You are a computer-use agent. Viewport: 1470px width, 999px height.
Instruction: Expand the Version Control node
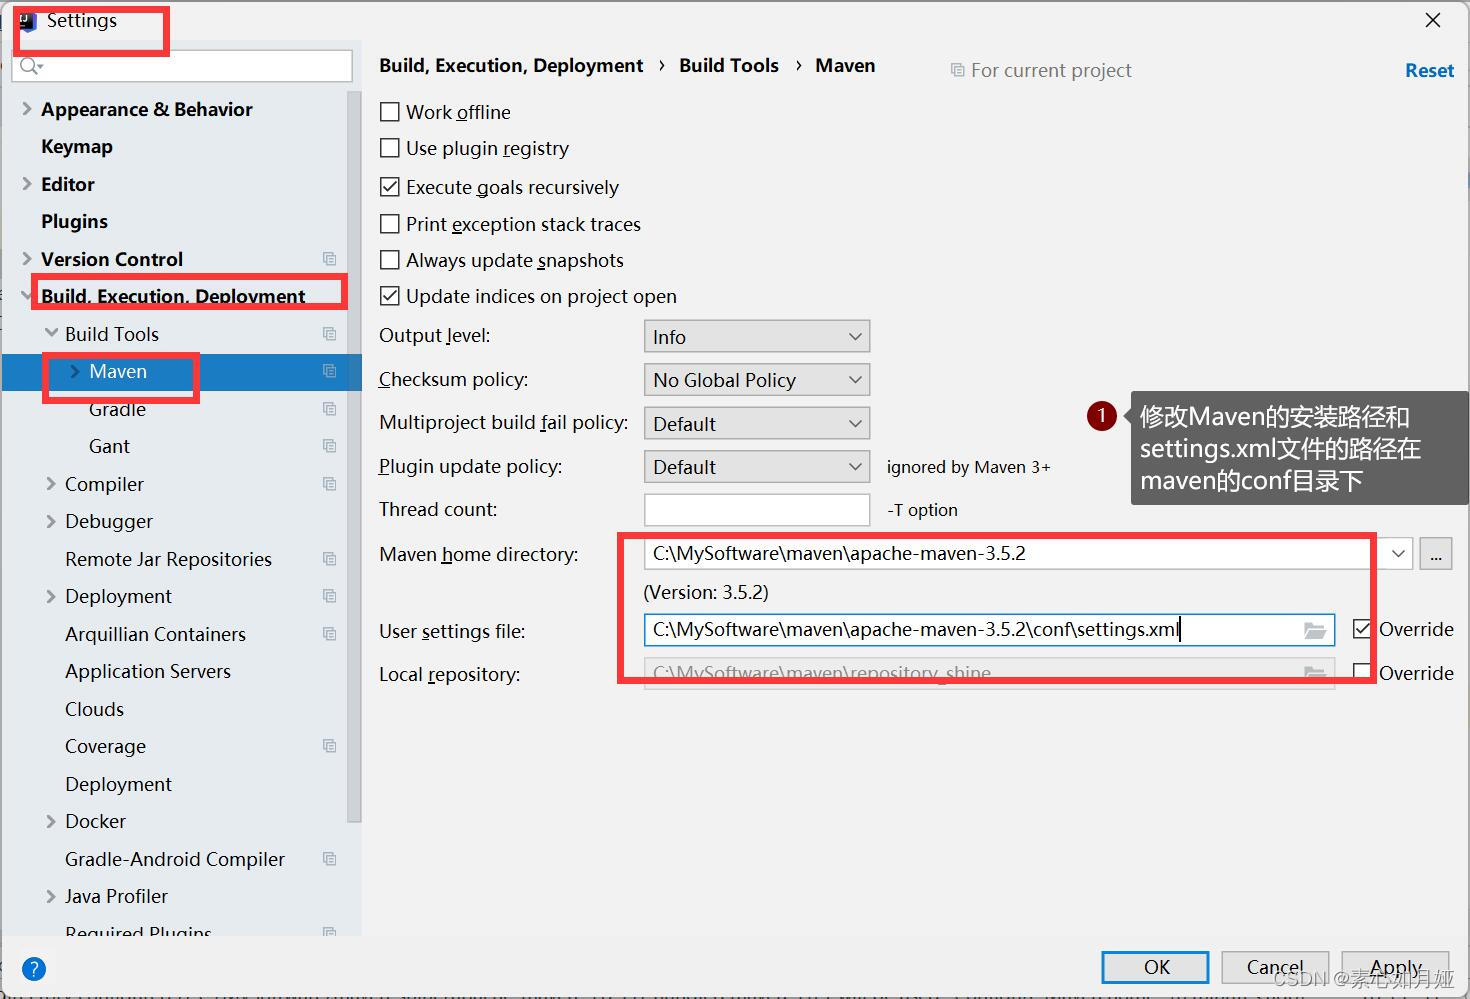(27, 259)
